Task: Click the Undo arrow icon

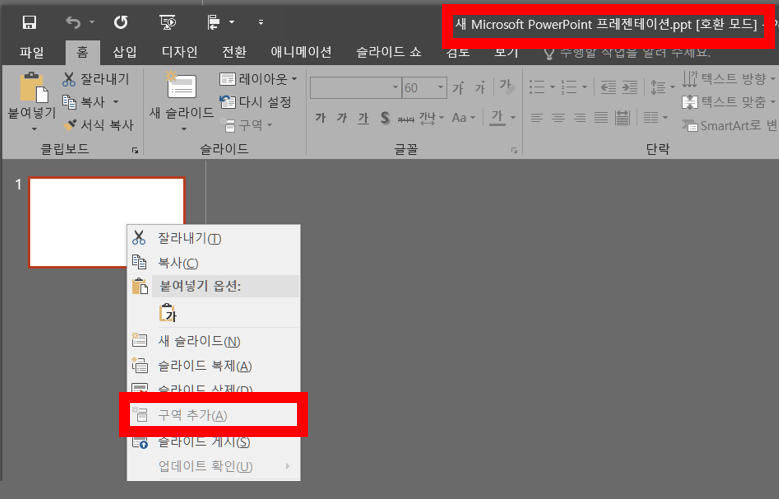Action: coord(73,22)
